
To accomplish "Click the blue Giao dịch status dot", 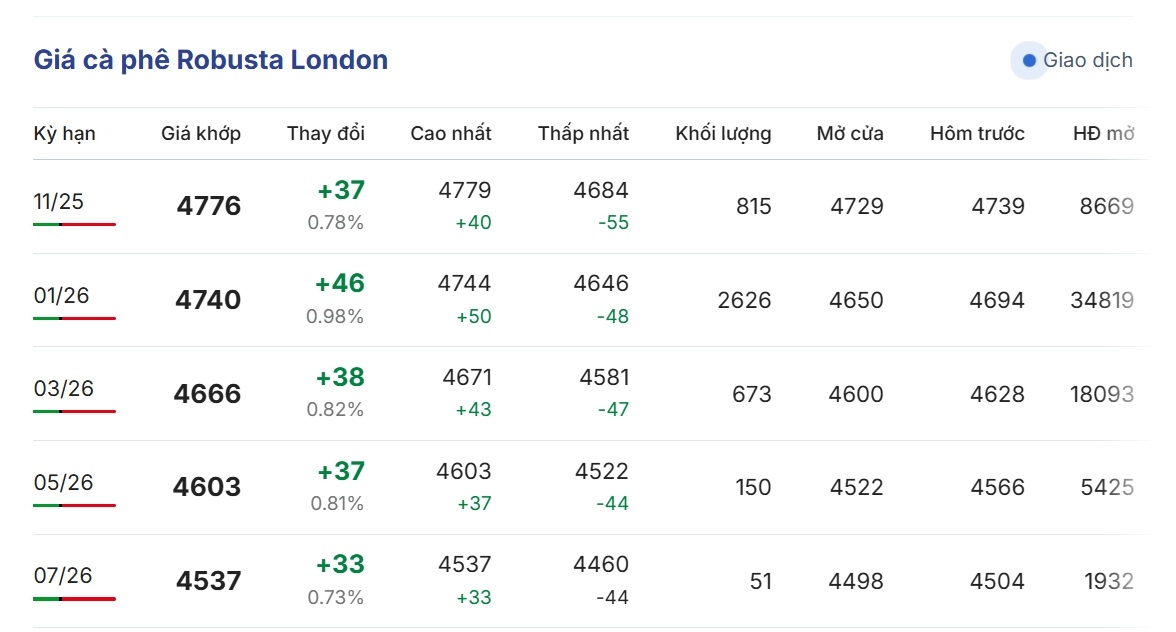I will pyautogui.click(x=1029, y=61).
